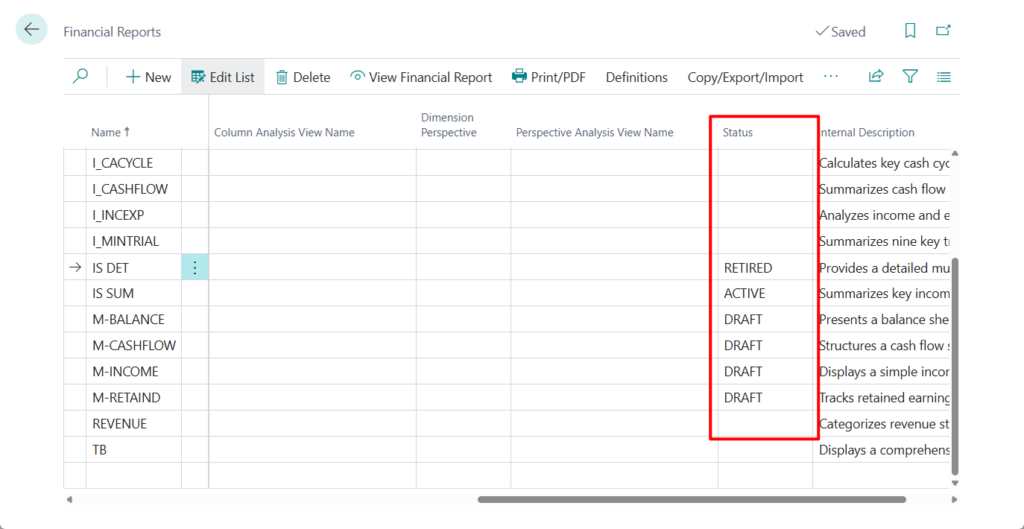Click the back arrow button
The width and height of the screenshot is (1024, 529).
[x=32, y=30]
